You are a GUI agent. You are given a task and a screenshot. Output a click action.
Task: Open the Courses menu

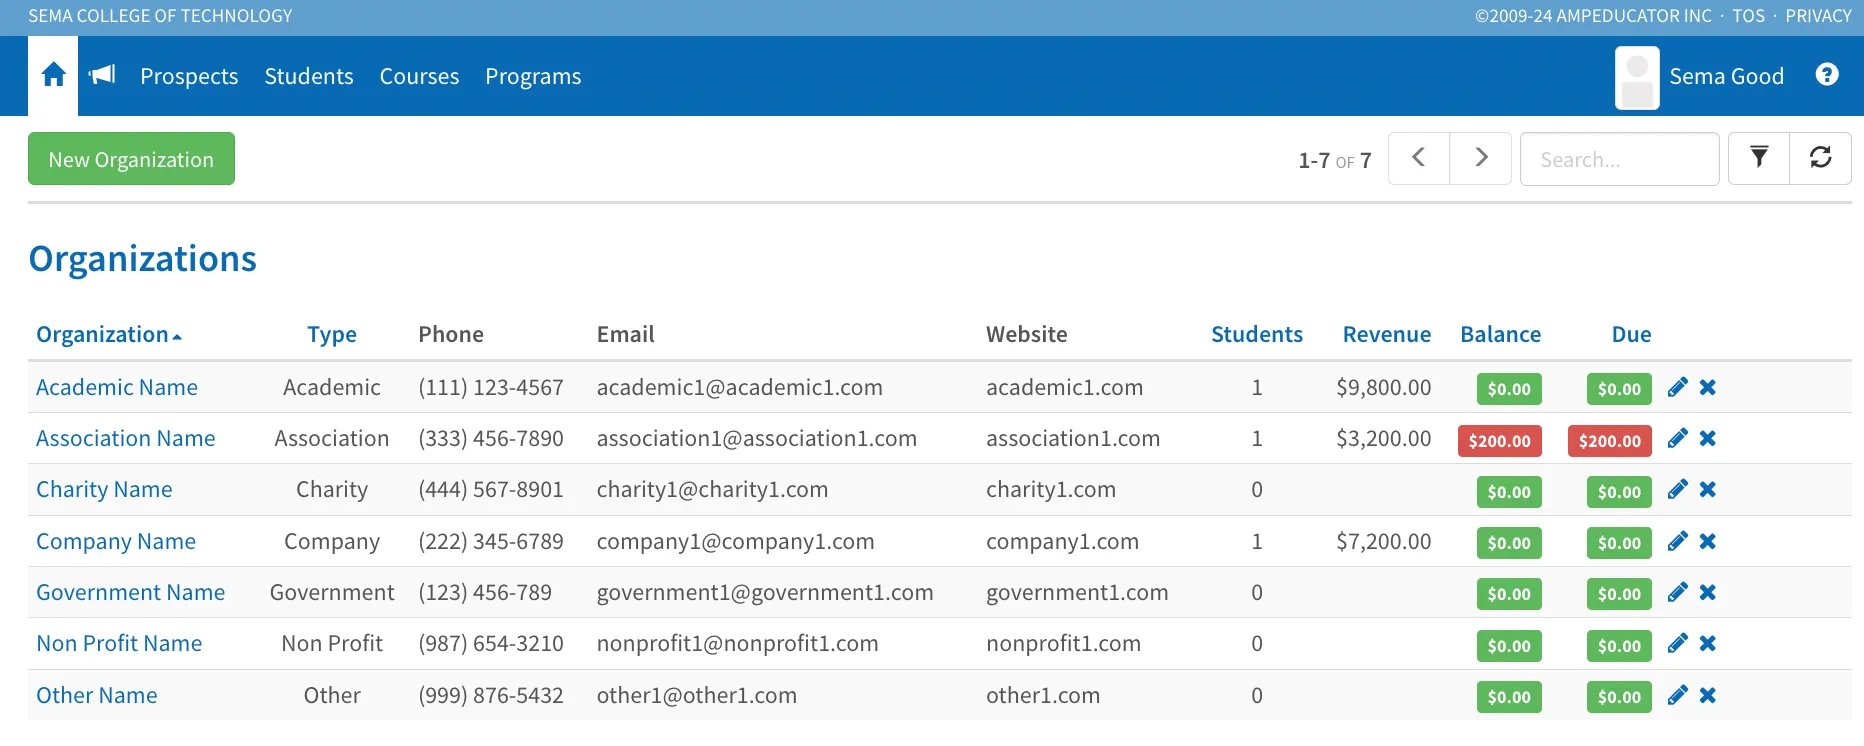[419, 76]
